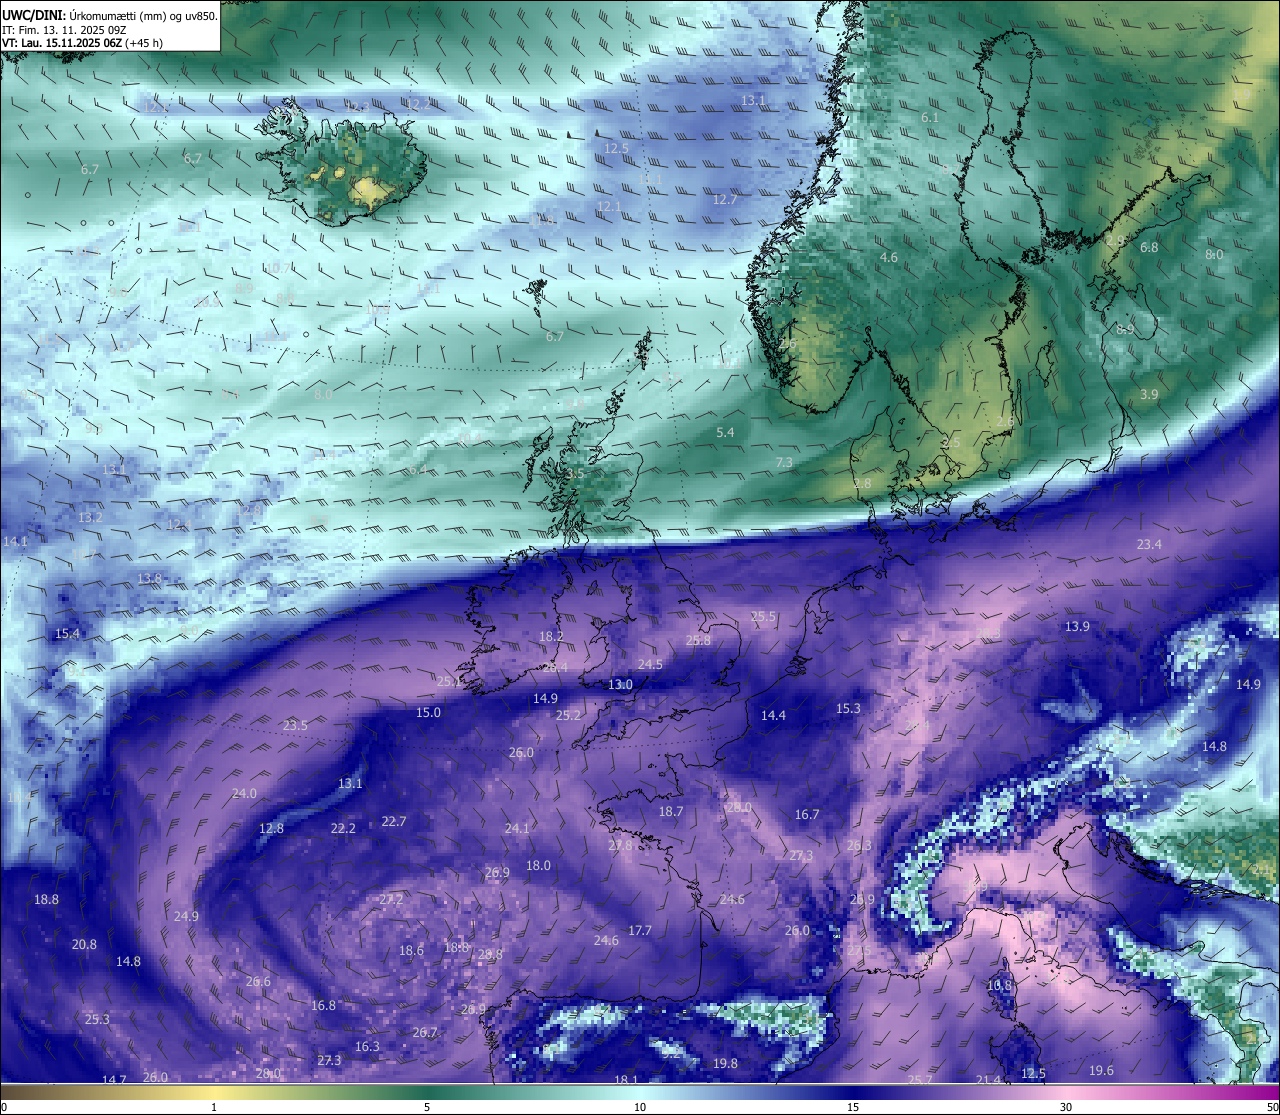The width and height of the screenshot is (1280, 1115).
Task: Click the 26.7 value on the map
Action: click(425, 1033)
